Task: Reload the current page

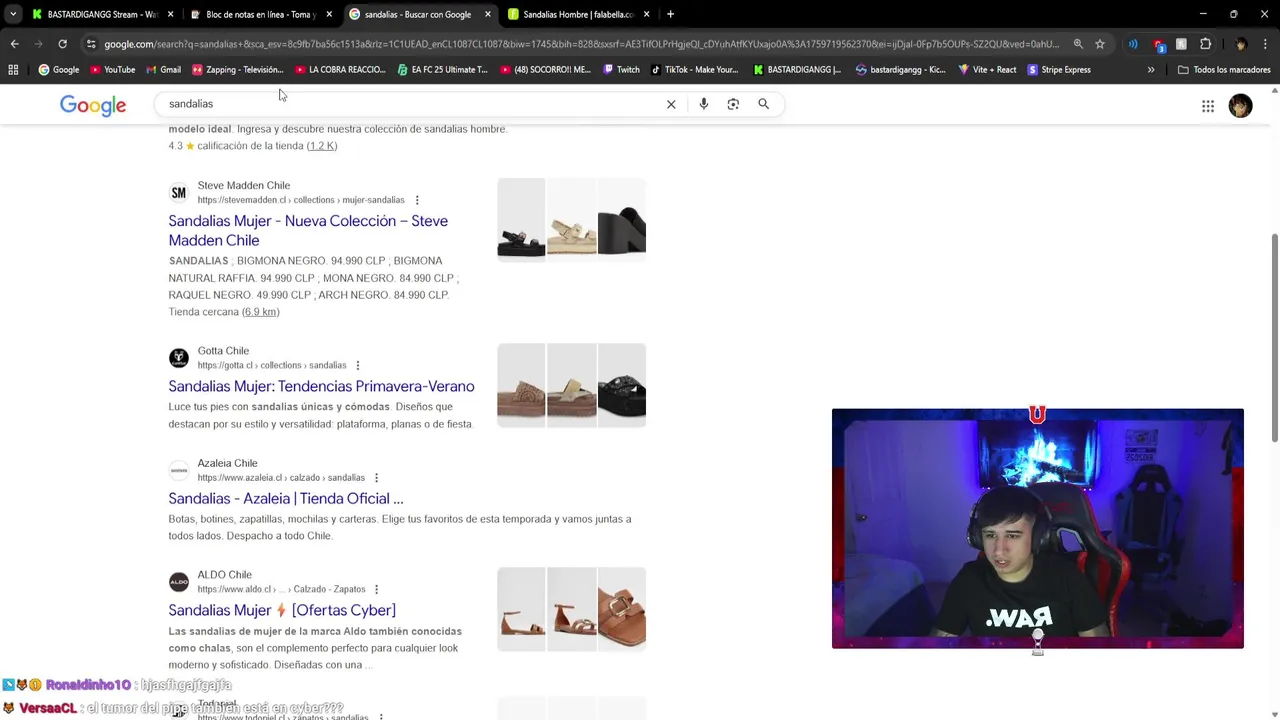Action: click(x=62, y=44)
